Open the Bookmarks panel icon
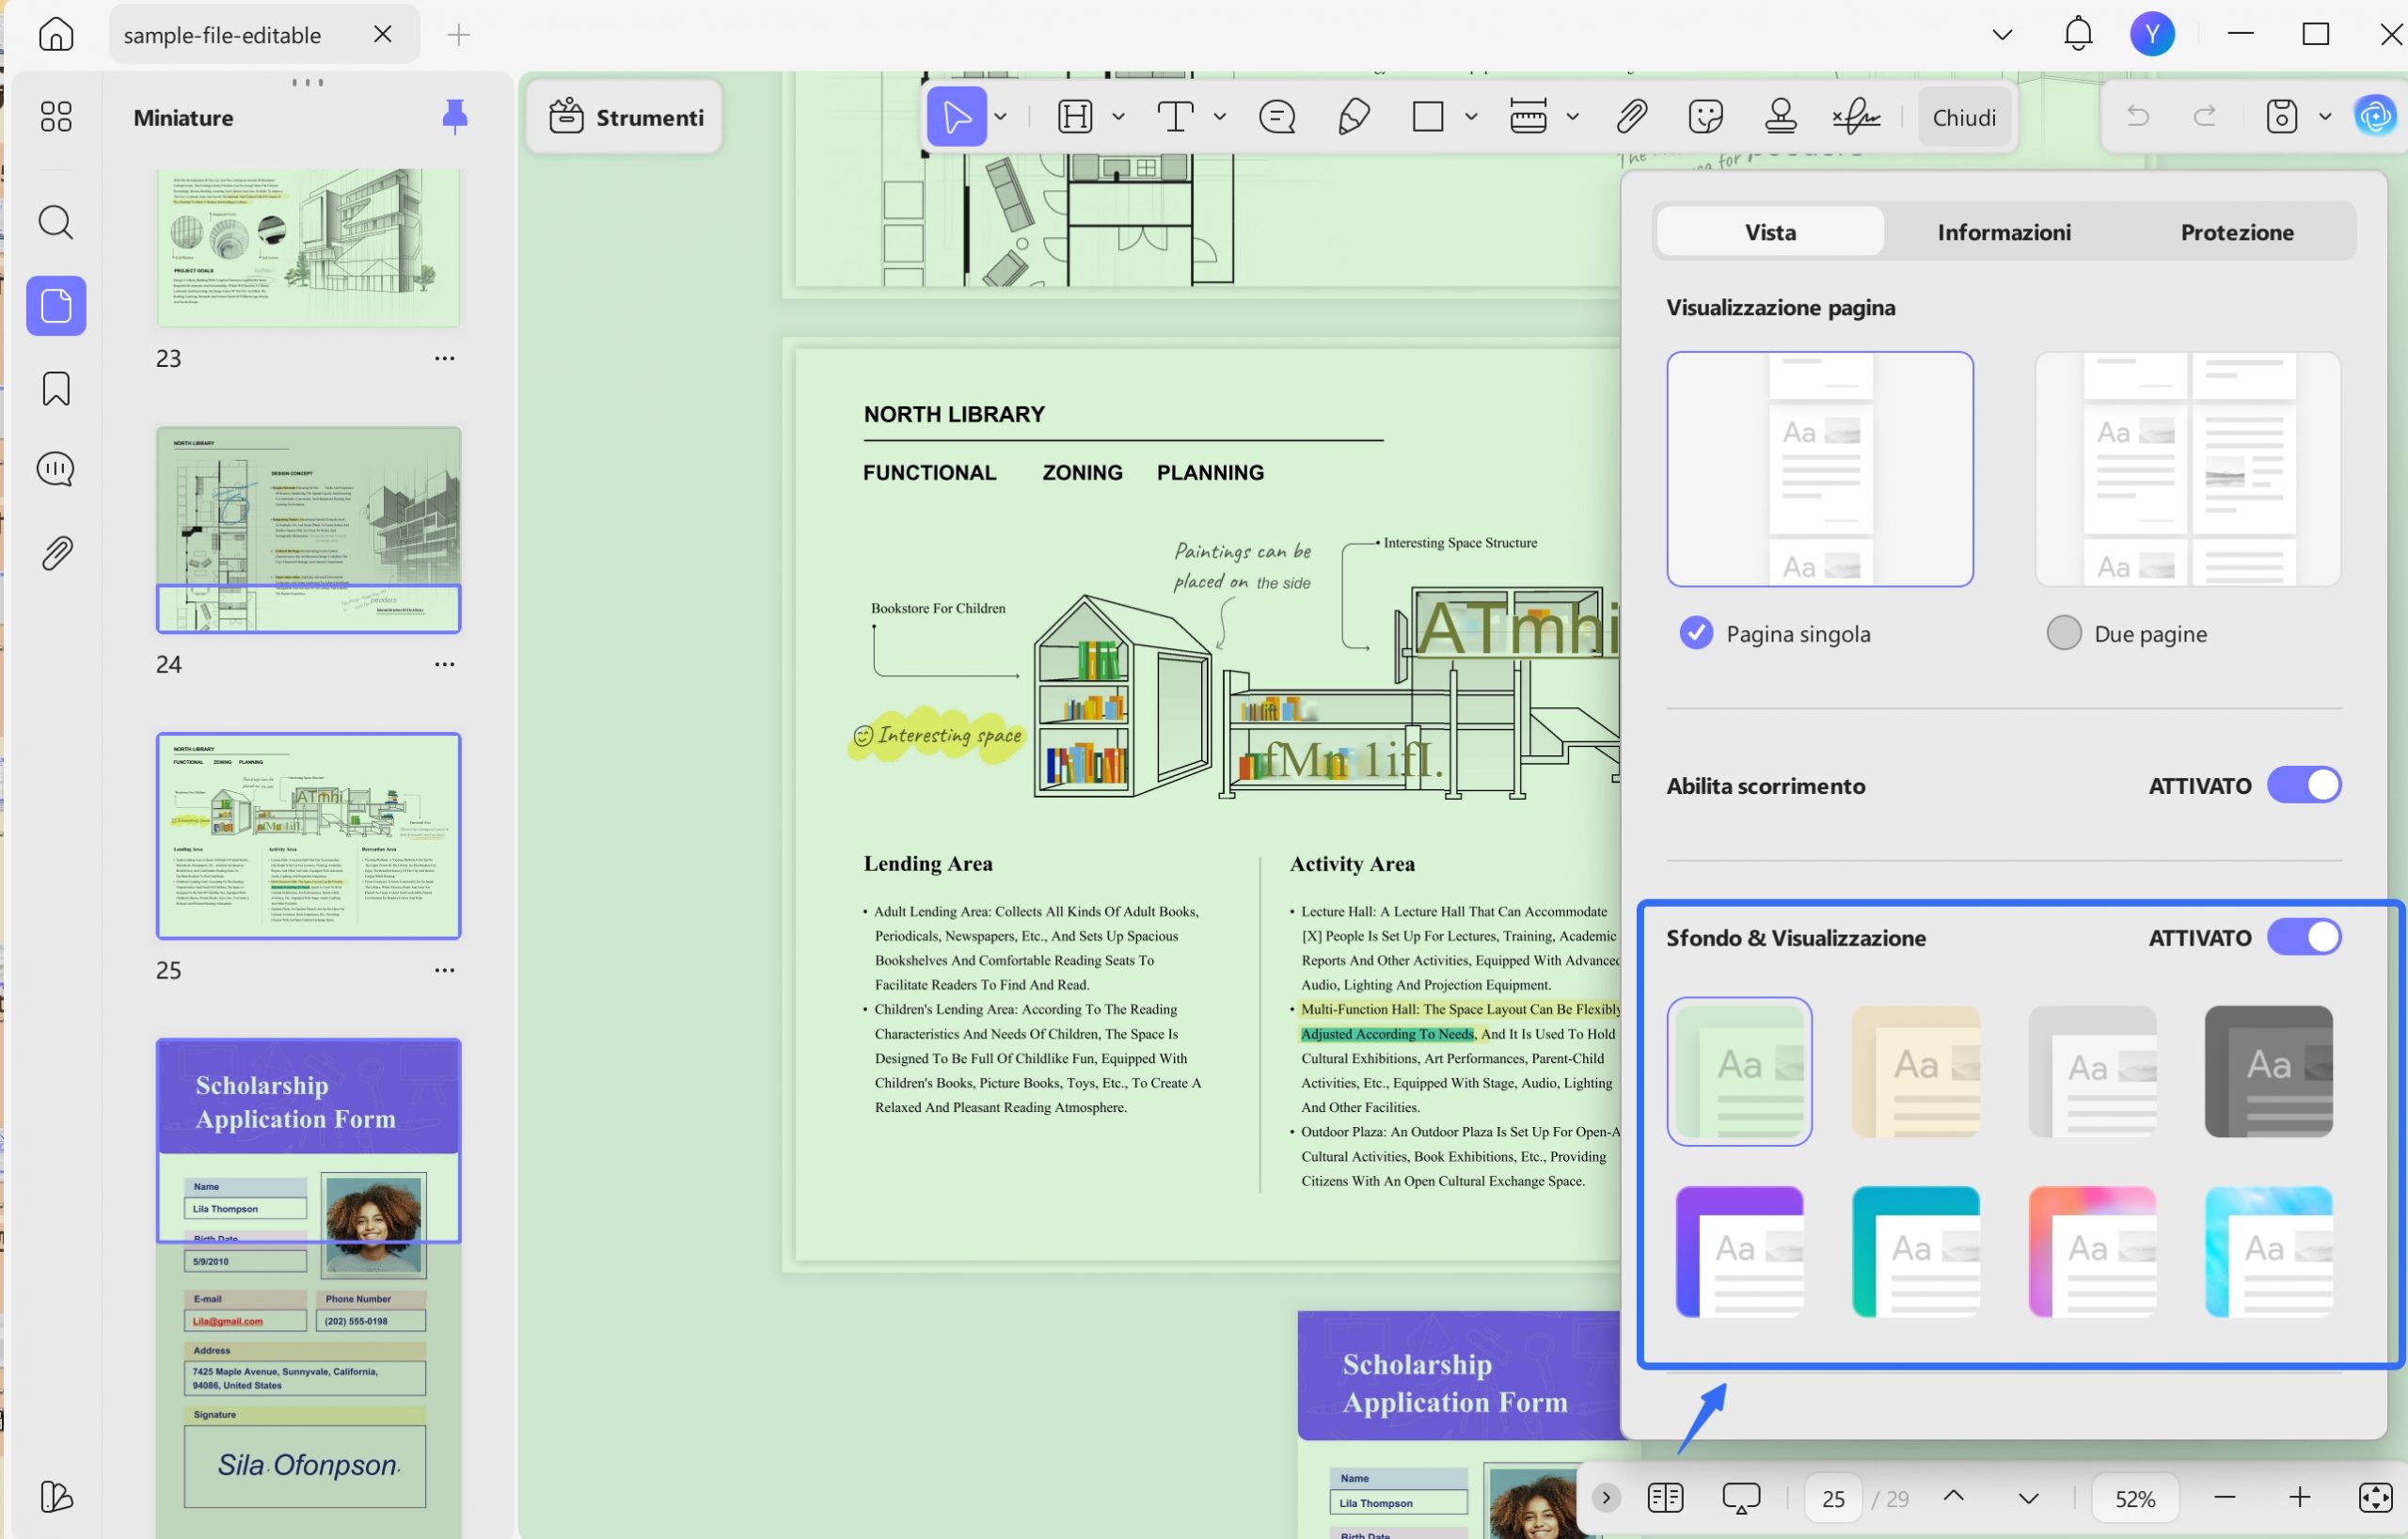Screen dimensions: 2408x1539 click(x=56, y=389)
